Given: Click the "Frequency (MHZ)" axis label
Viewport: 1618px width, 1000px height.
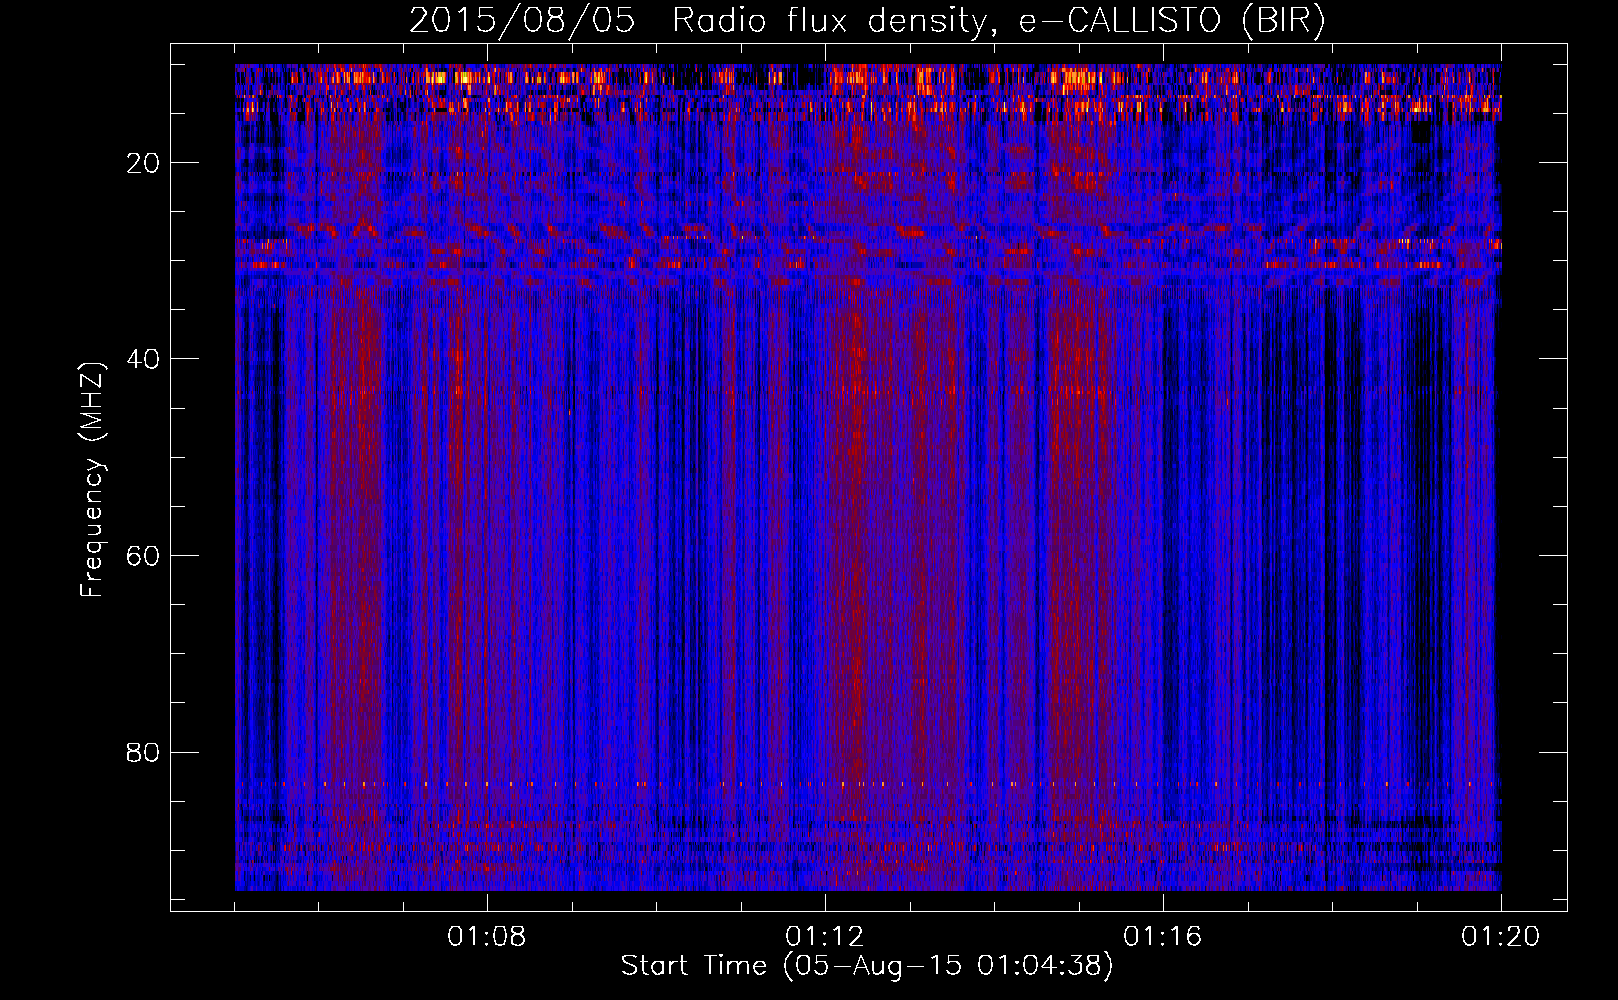Looking at the screenshot, I should (91, 480).
